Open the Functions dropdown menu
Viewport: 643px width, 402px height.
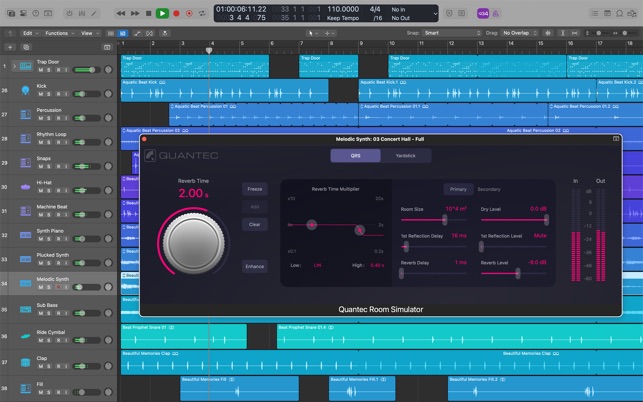[59, 33]
